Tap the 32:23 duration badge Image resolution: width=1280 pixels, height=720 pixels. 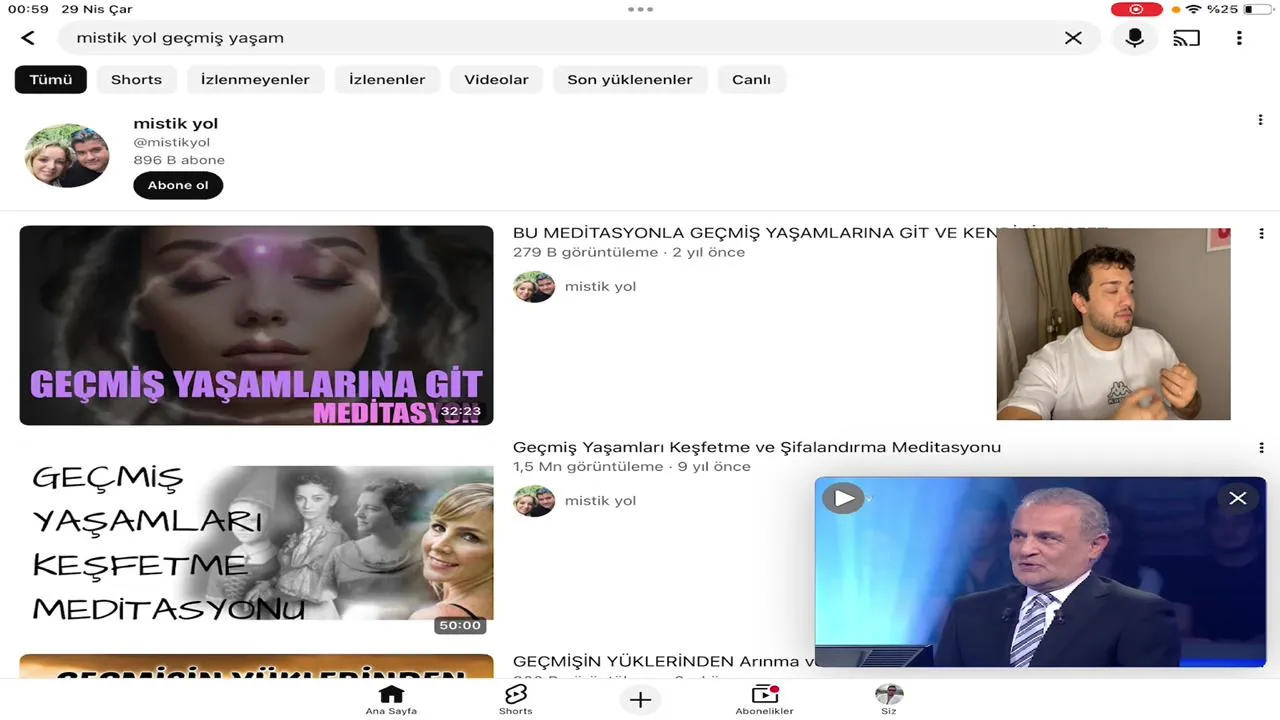click(461, 411)
